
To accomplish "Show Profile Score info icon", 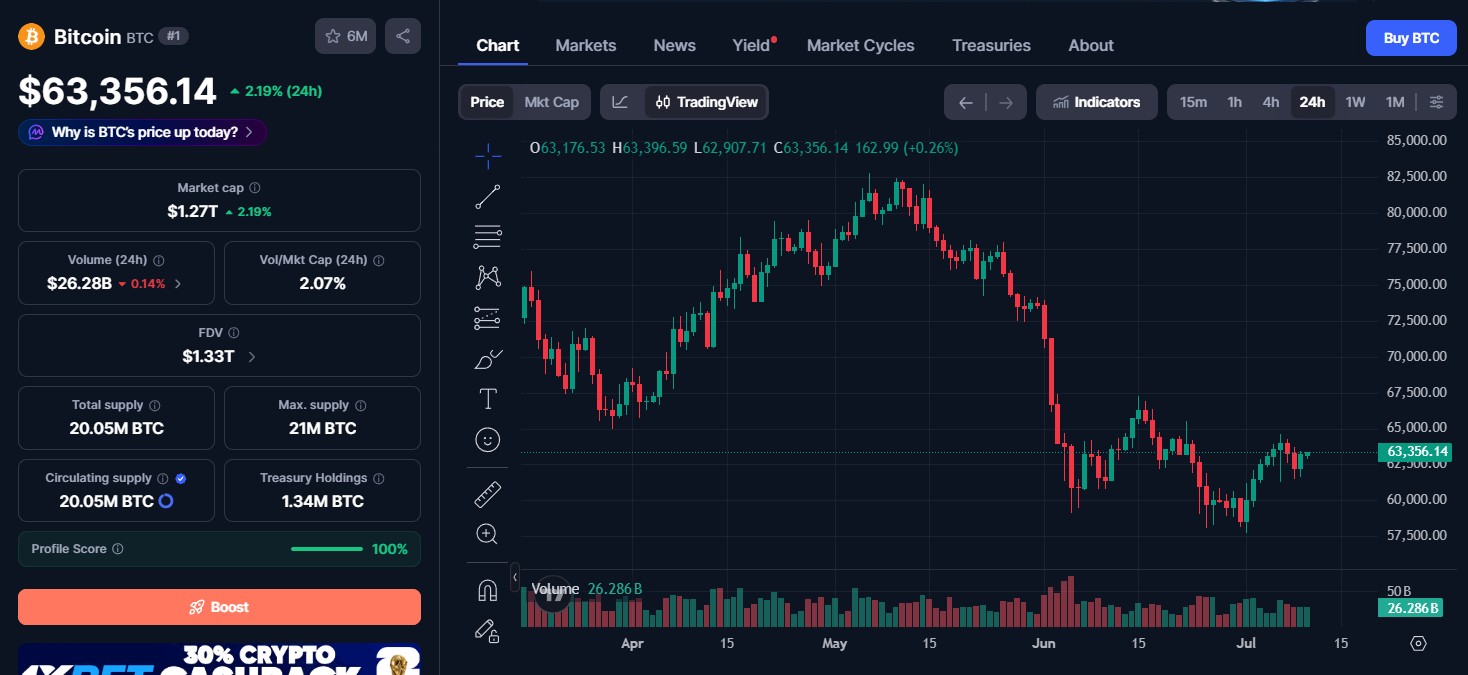I will tap(118, 549).
